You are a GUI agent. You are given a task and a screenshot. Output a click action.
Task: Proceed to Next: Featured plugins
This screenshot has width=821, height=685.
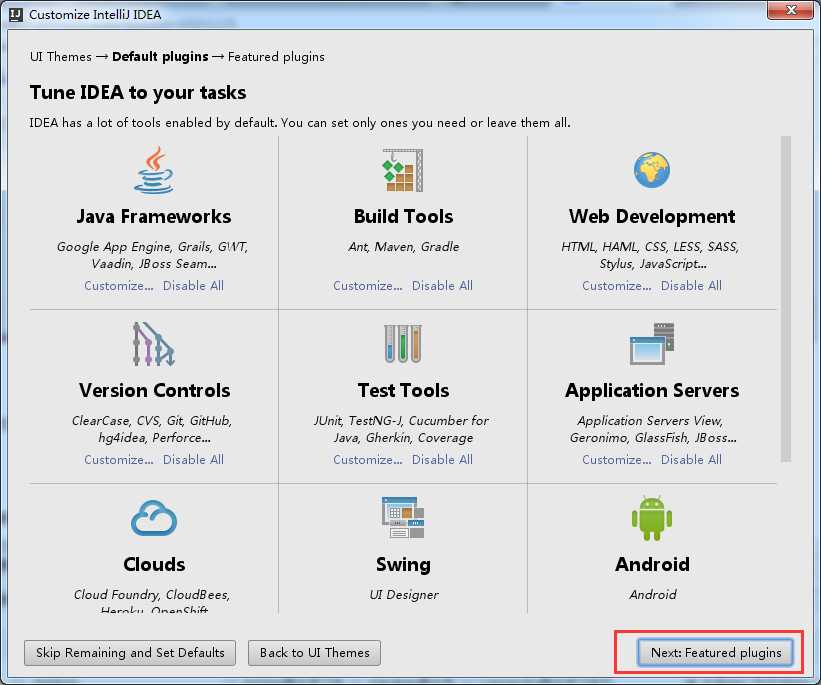click(715, 653)
